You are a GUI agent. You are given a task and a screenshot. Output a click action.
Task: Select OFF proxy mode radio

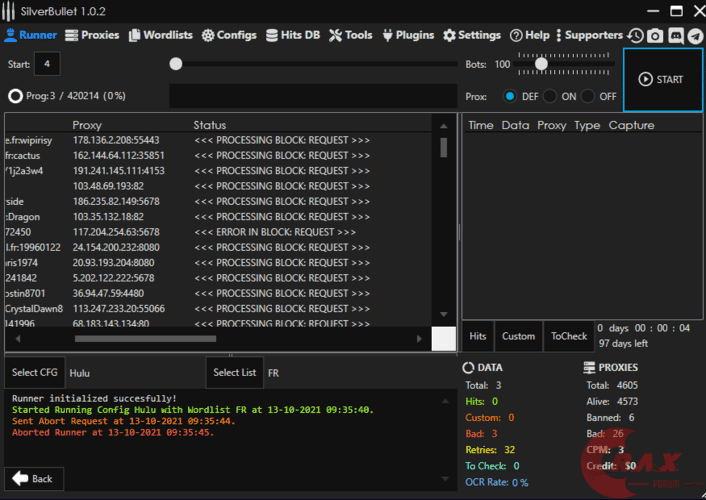pos(590,96)
